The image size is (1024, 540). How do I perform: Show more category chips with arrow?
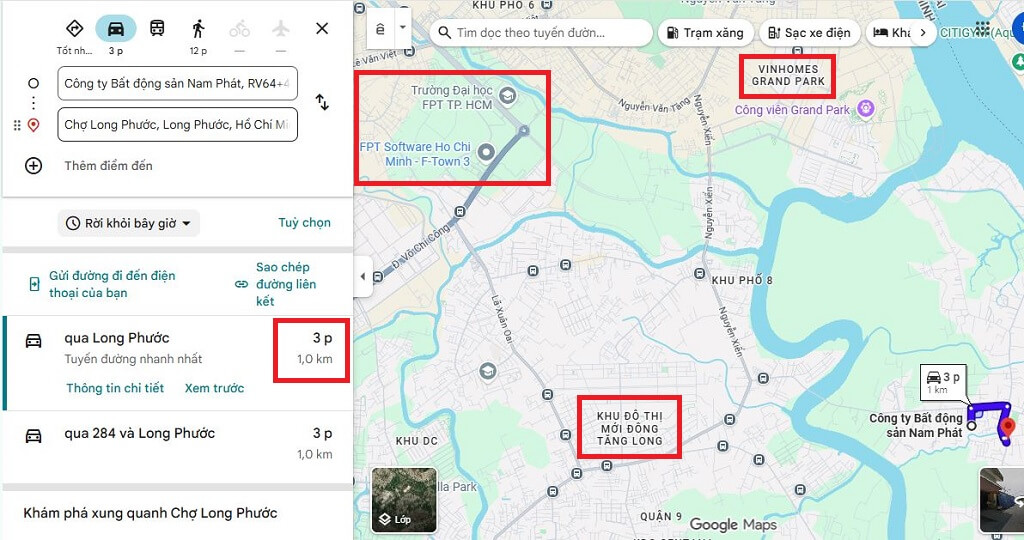pyautogui.click(x=923, y=33)
